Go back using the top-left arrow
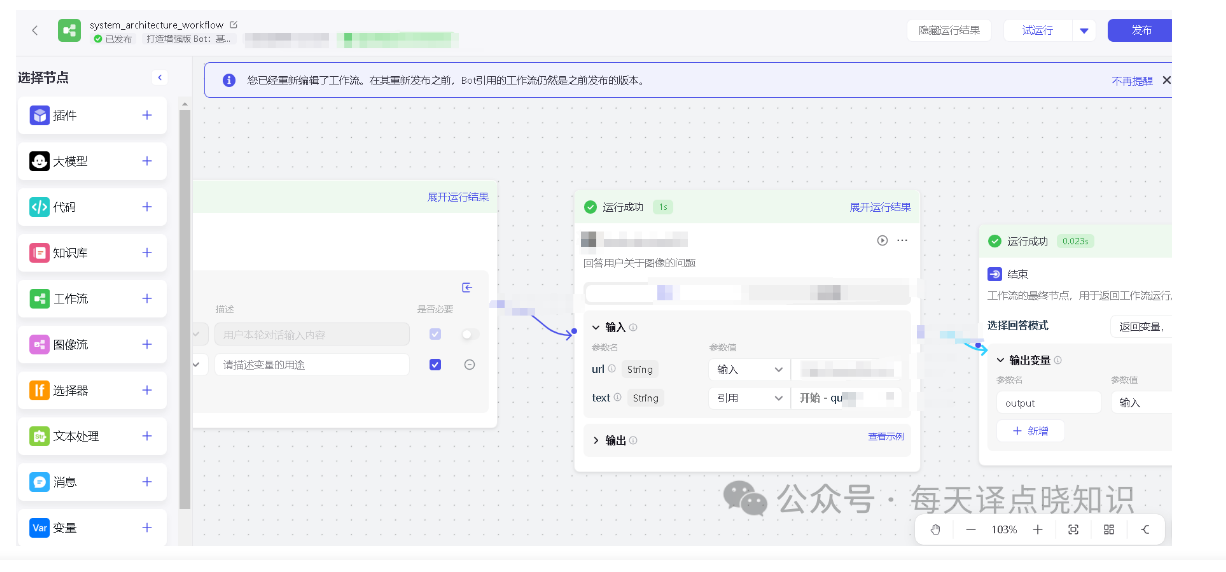Image resolution: width=1226 pixels, height=572 pixels. pyautogui.click(x=35, y=30)
